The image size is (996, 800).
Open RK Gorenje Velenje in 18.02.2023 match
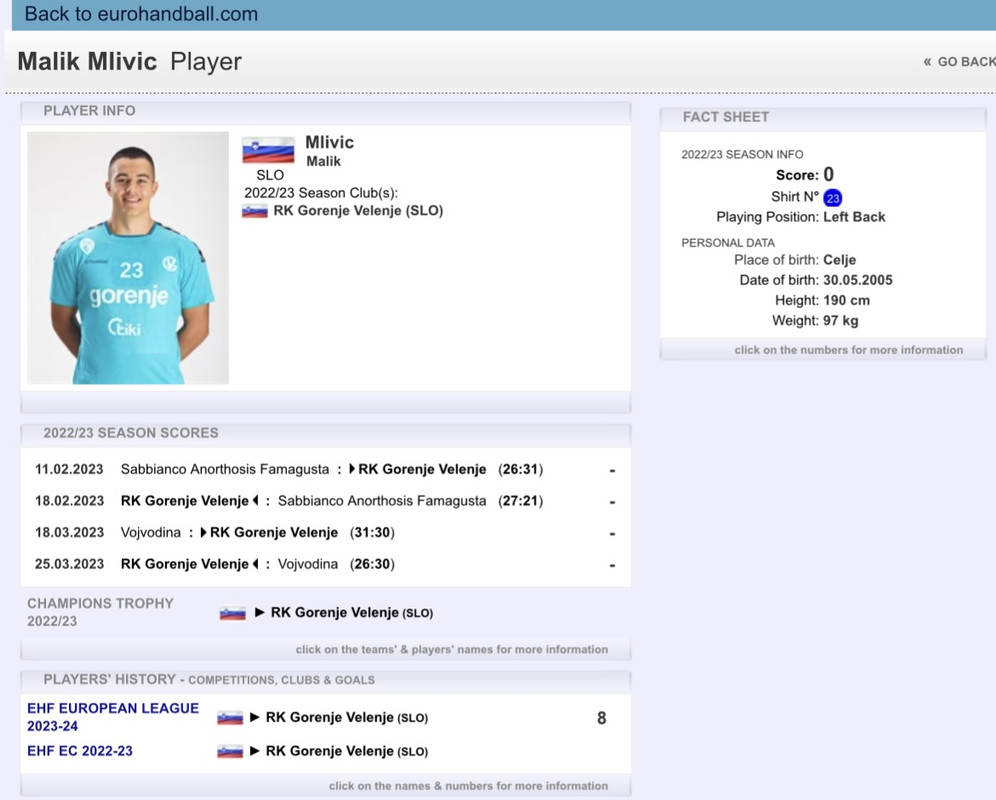pos(184,501)
